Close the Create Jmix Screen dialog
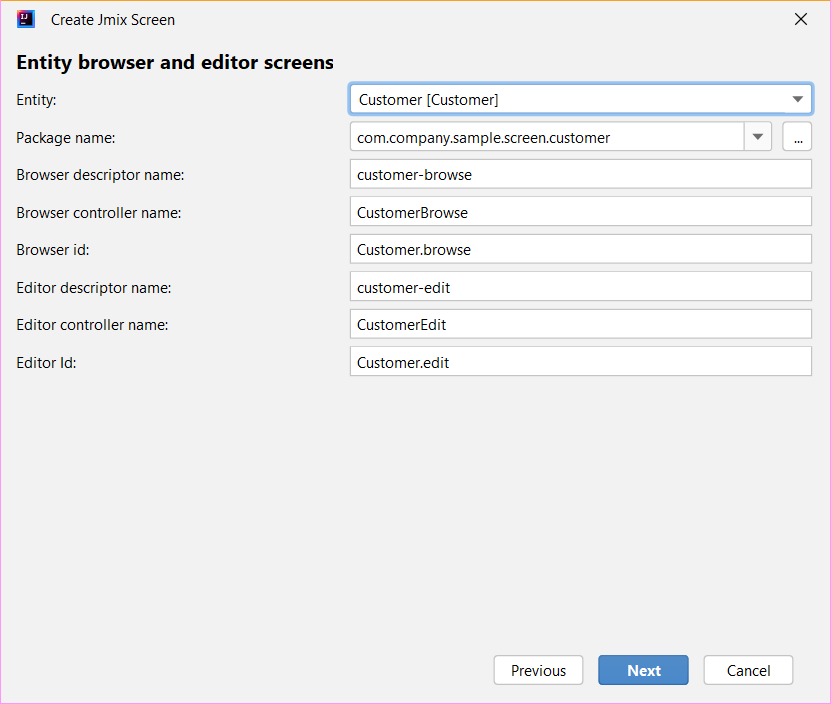The height and width of the screenshot is (704, 831). click(800, 19)
